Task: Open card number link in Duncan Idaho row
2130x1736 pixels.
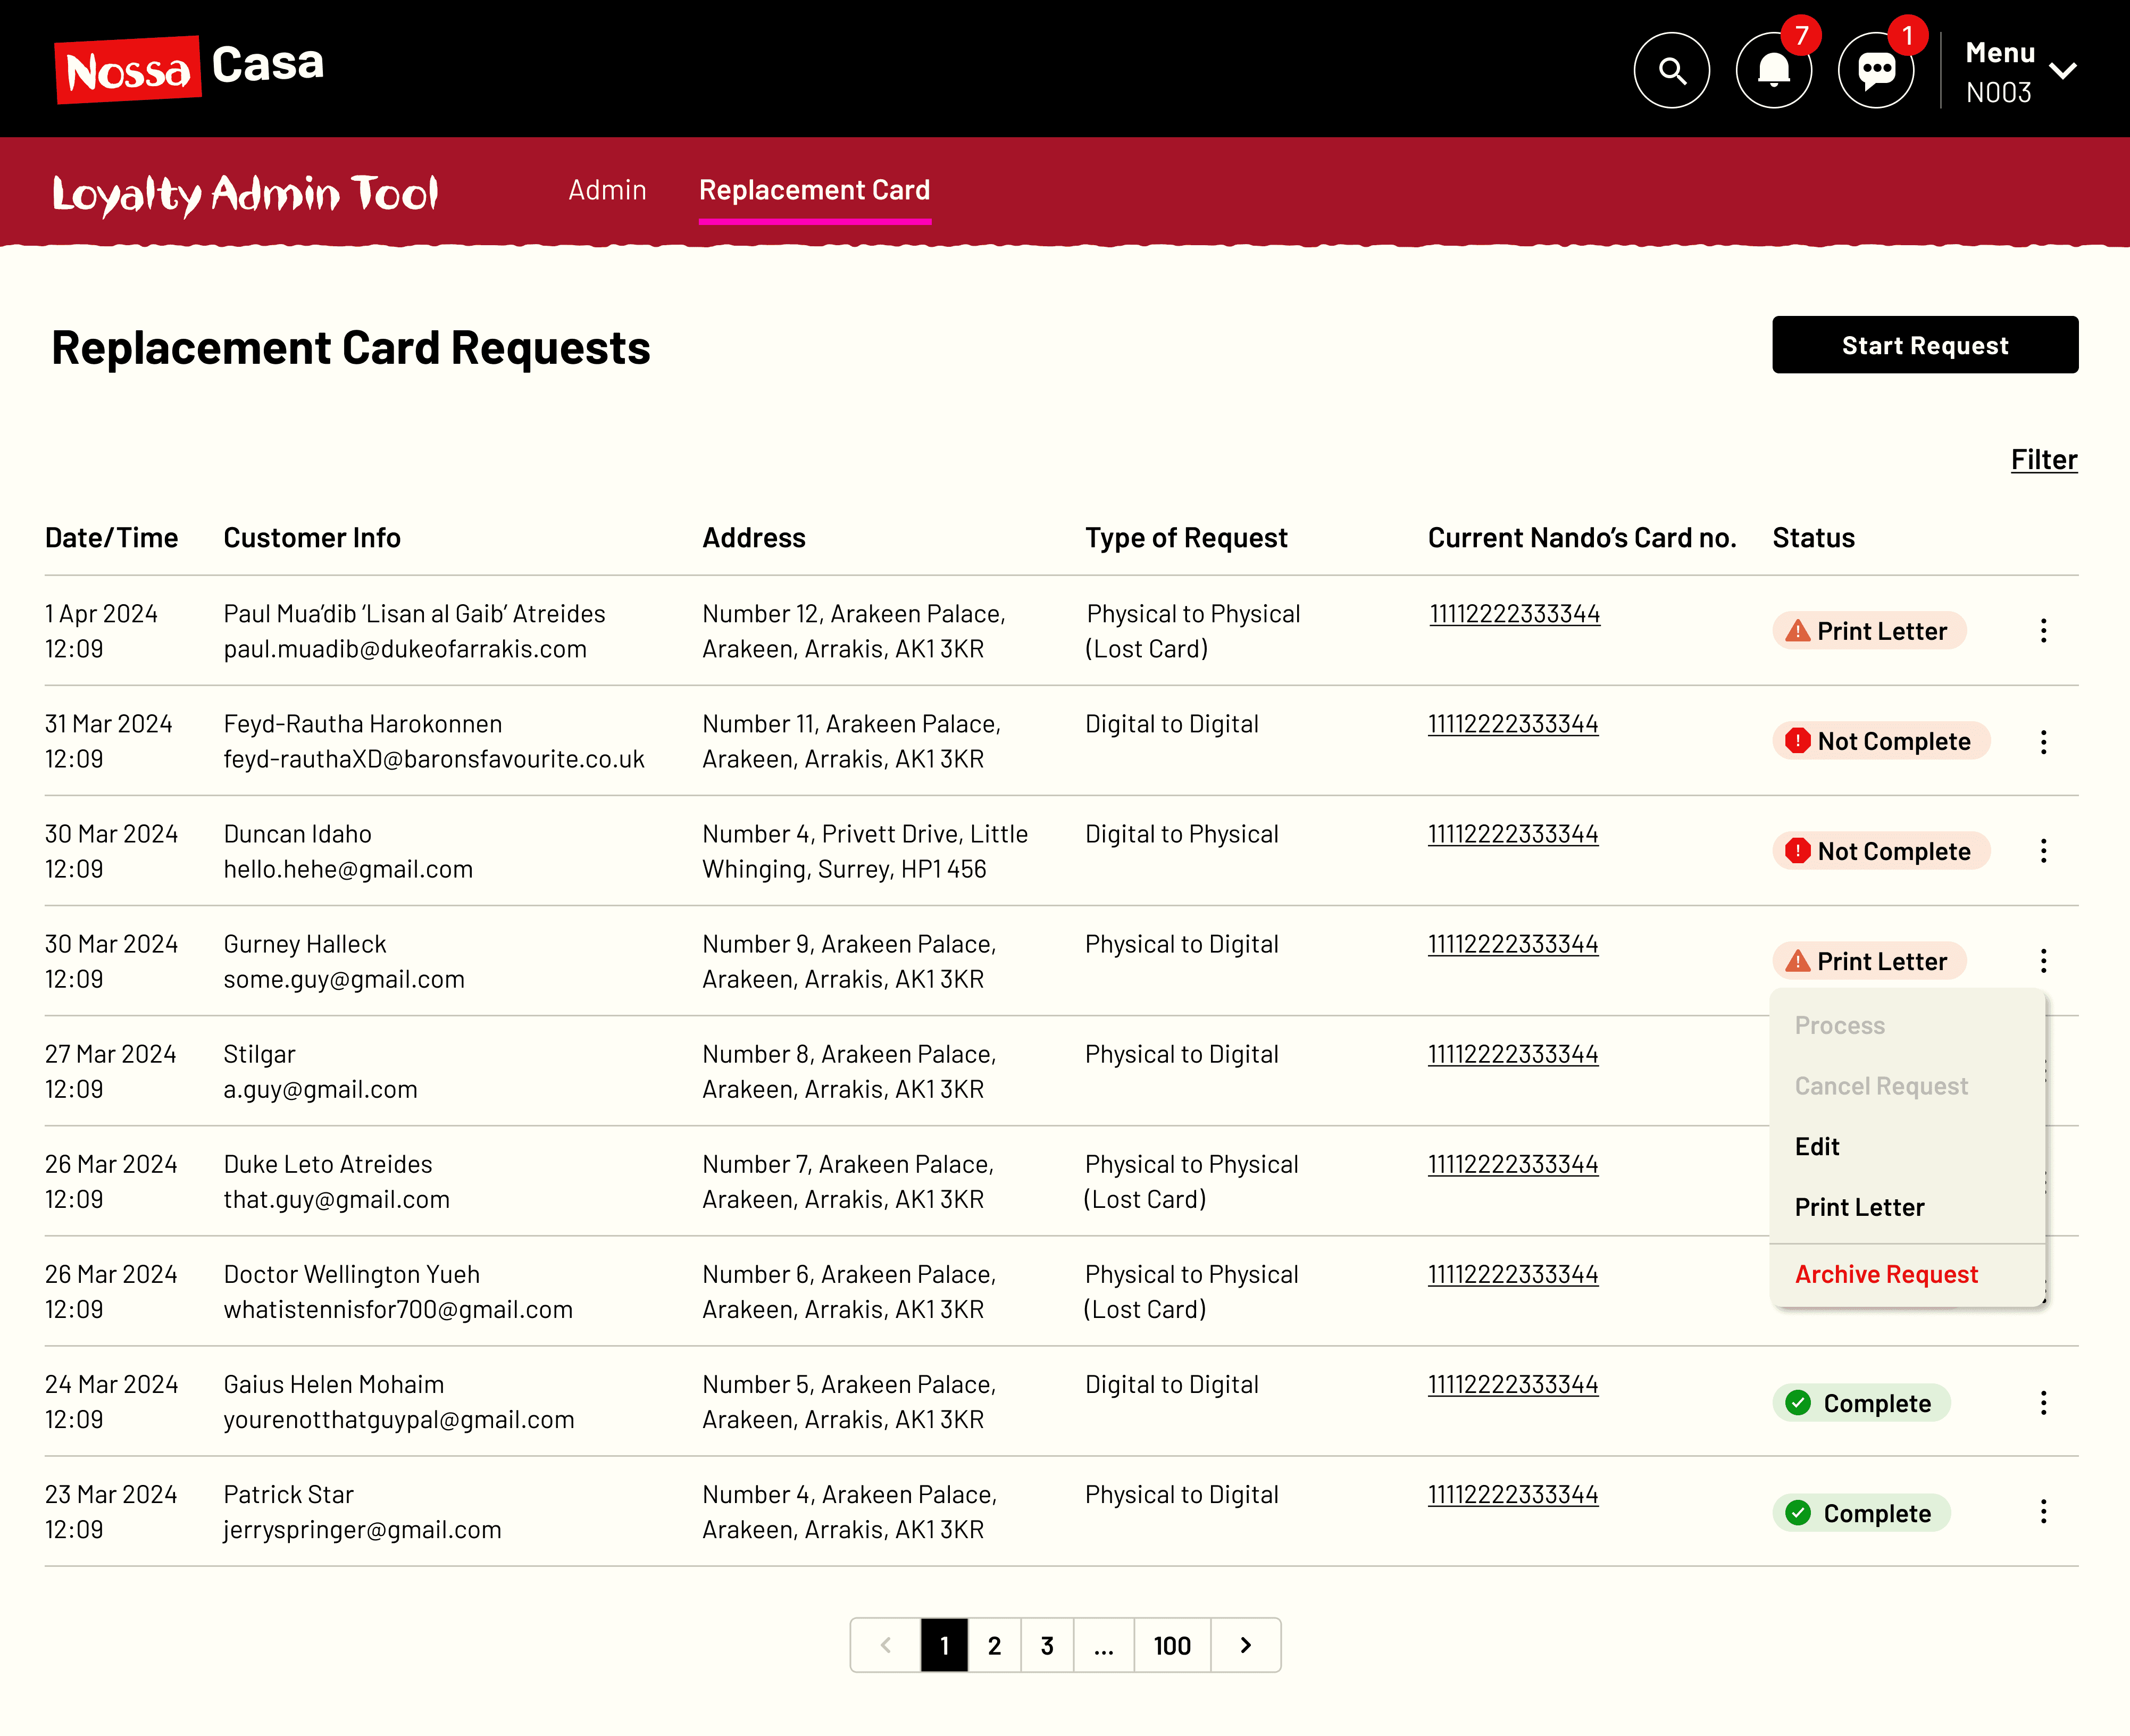Action: (1513, 834)
